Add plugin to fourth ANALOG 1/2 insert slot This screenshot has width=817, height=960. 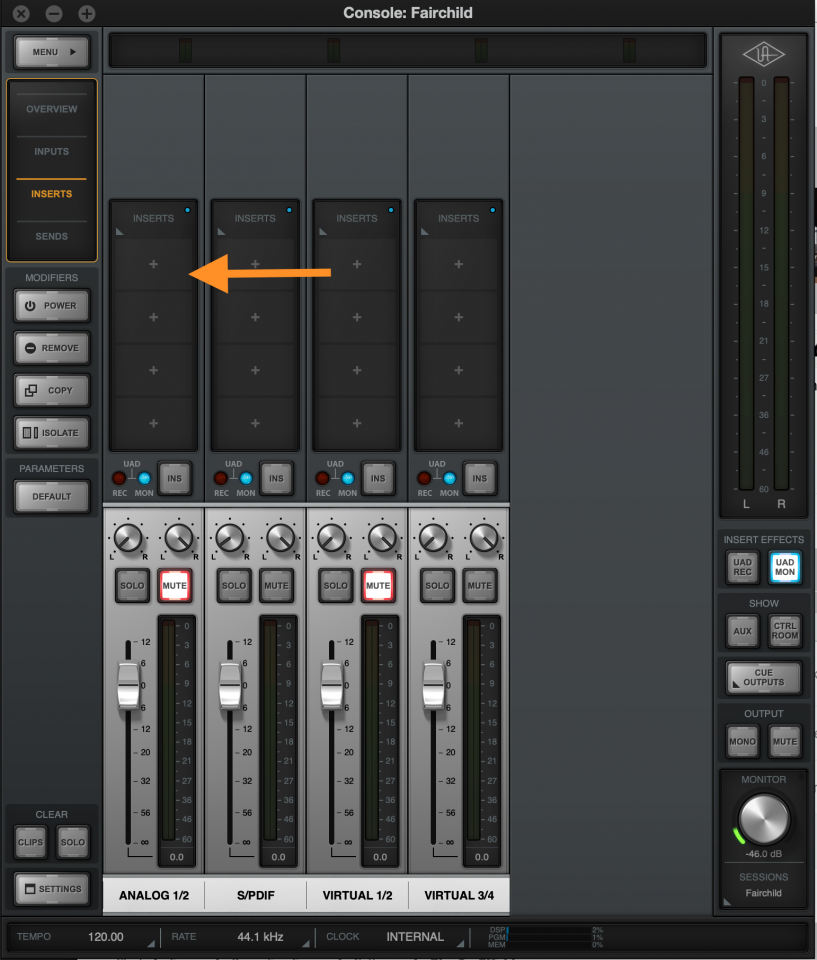click(153, 423)
